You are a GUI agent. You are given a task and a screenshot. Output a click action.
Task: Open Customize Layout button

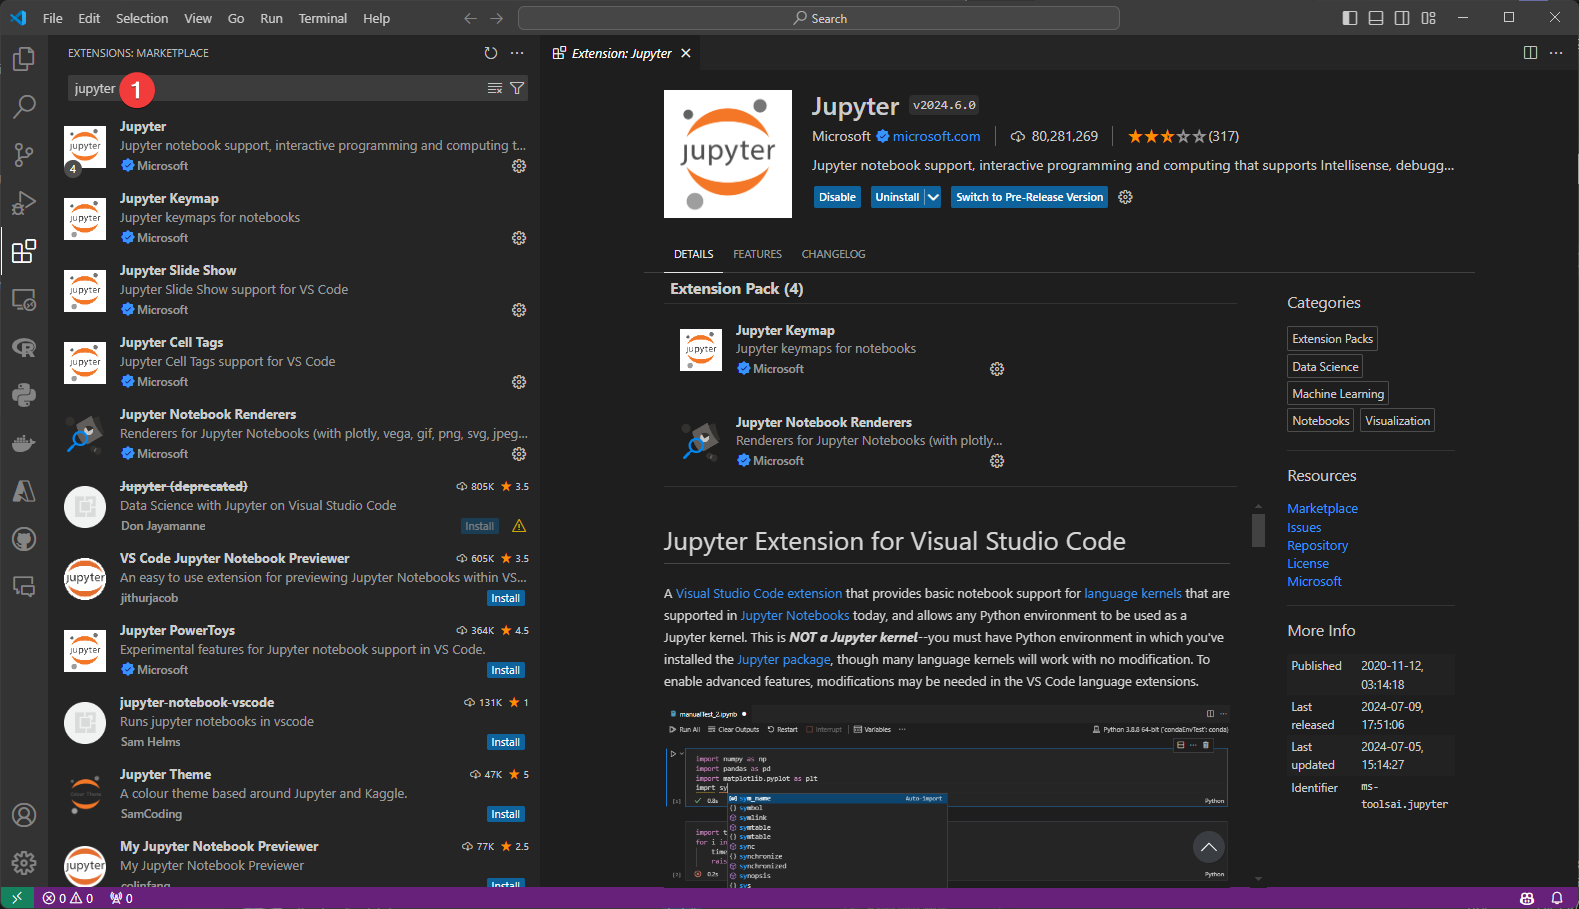click(1429, 18)
